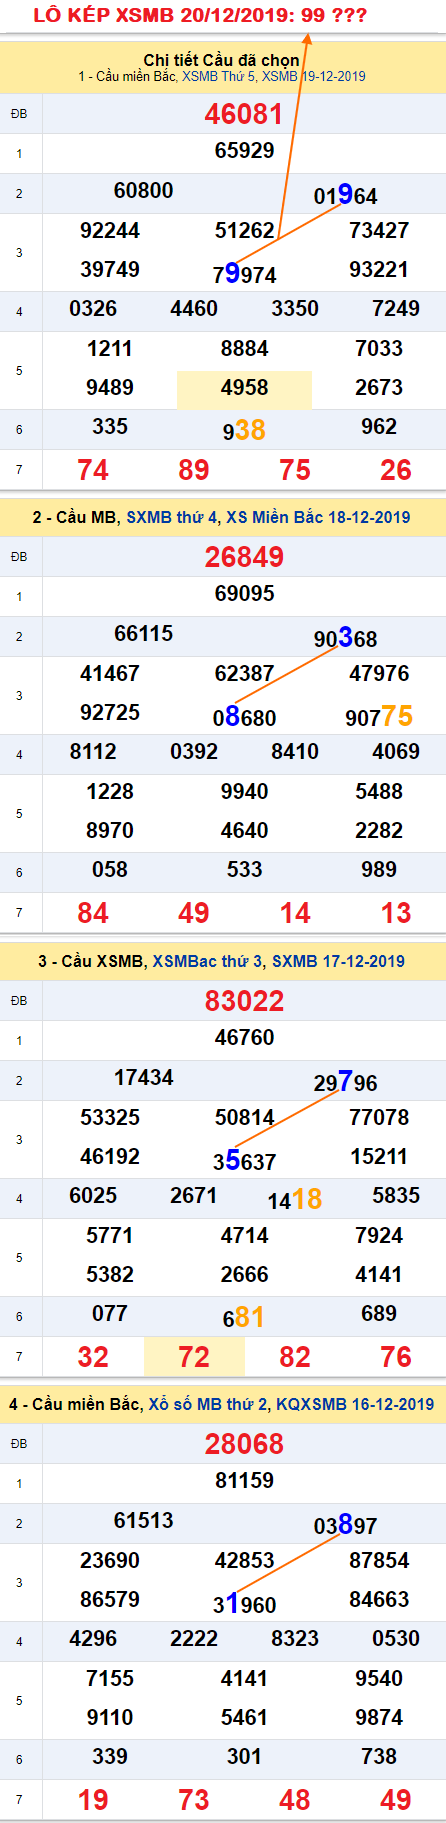The height and width of the screenshot is (1823, 446).
Task: Select fifth prize number 9874
Action: [379, 1718]
